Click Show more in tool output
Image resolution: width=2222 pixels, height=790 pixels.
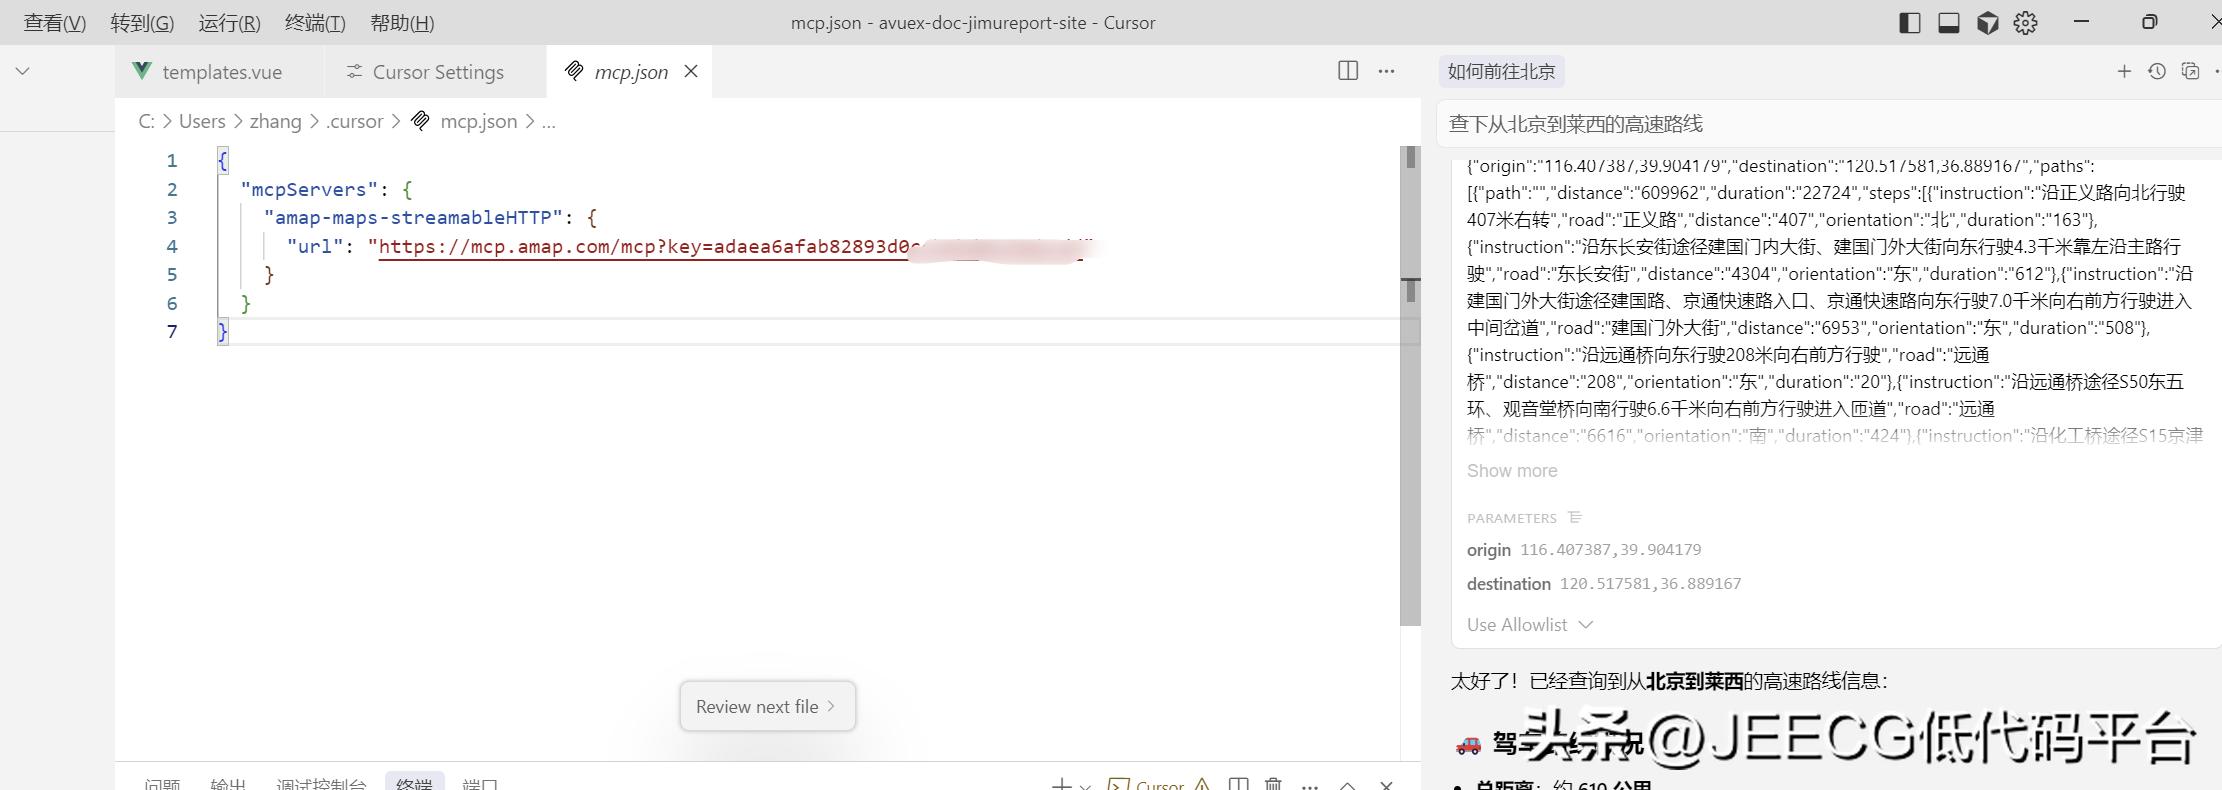coord(1511,471)
